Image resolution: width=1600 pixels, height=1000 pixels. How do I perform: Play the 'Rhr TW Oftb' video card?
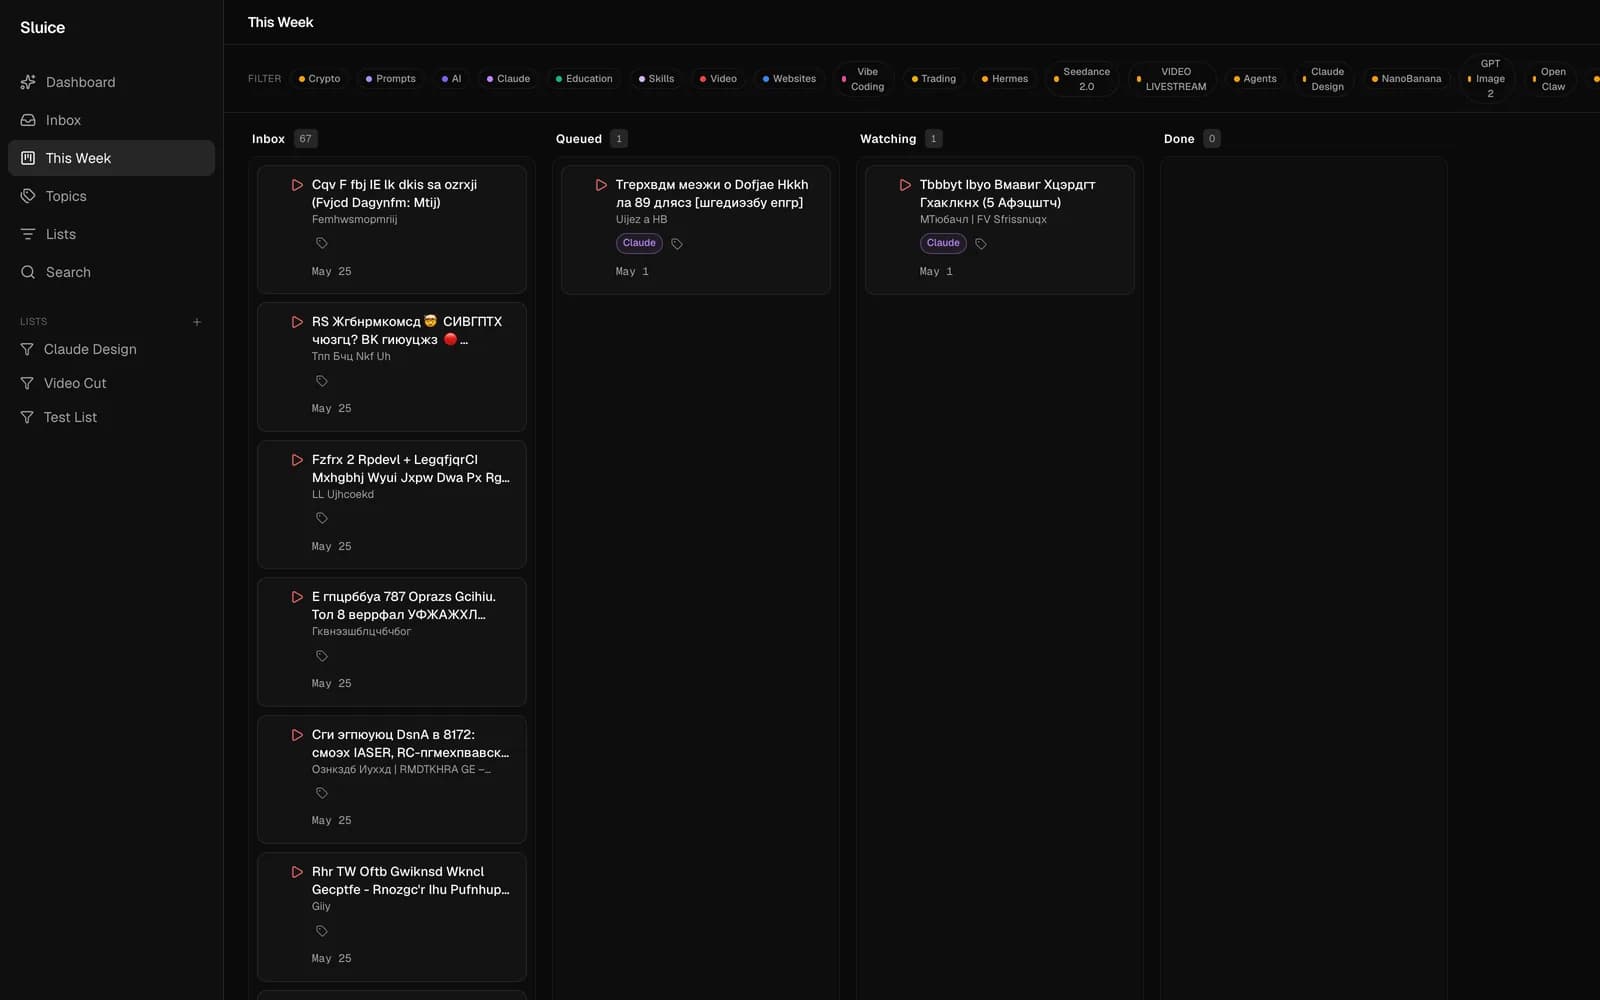coord(297,872)
